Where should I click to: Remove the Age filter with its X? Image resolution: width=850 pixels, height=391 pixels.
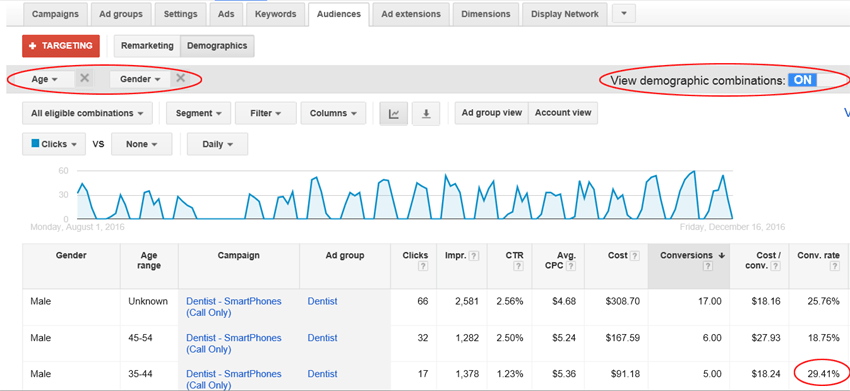click(85, 79)
